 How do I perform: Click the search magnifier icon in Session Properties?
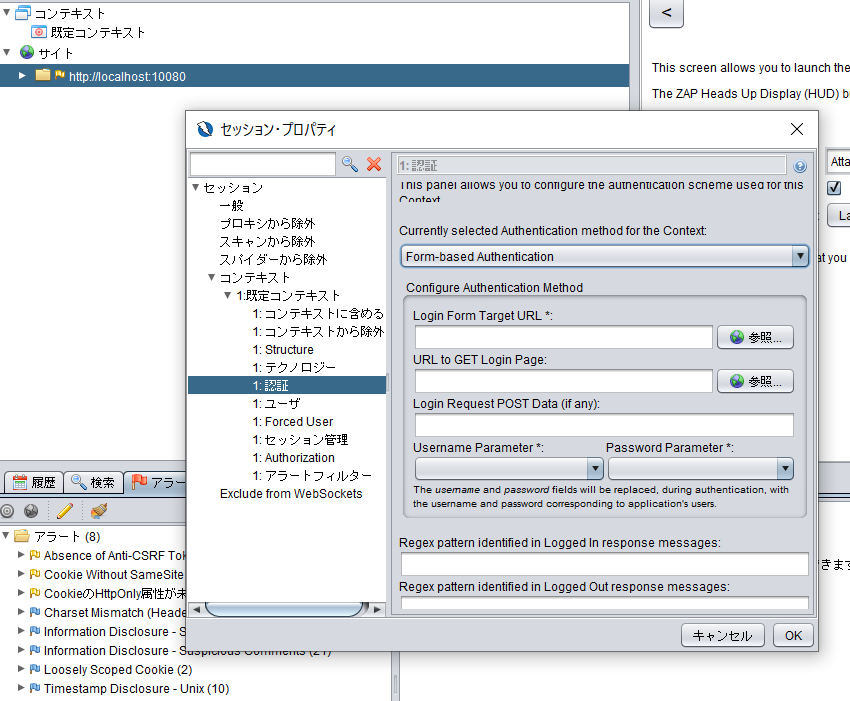coord(350,164)
